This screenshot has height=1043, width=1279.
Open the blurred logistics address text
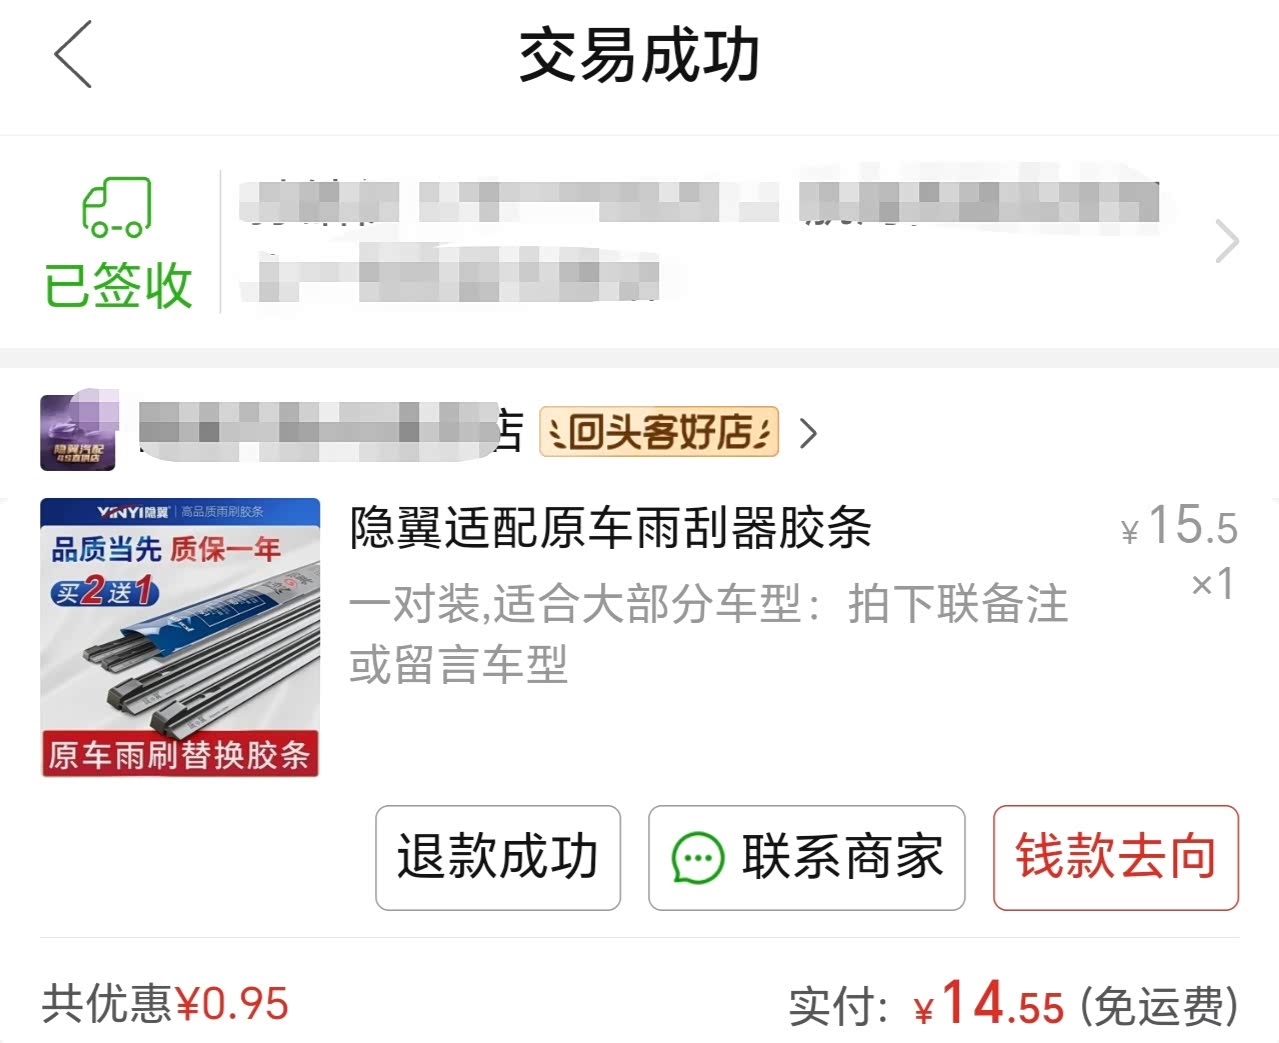tap(700, 241)
